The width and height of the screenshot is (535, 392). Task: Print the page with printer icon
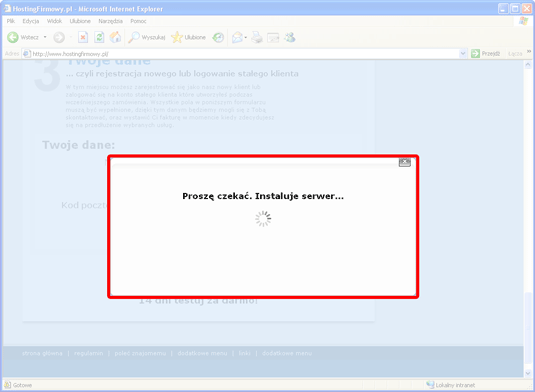tap(257, 37)
